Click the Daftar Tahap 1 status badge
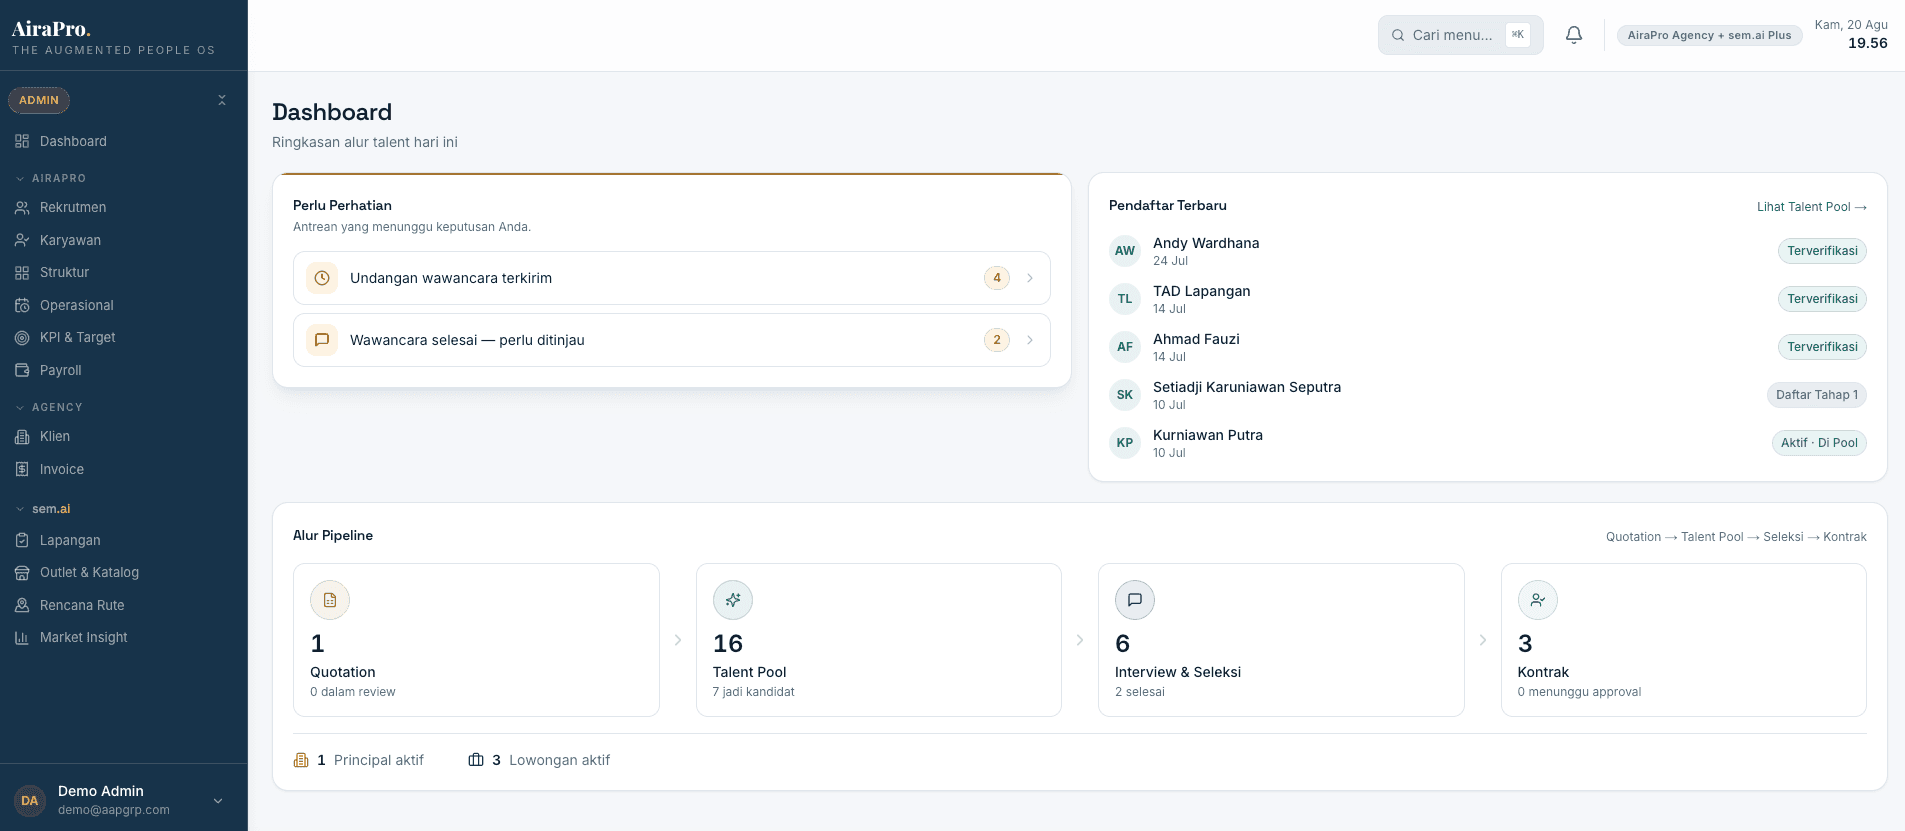The image size is (1905, 831). pyautogui.click(x=1817, y=395)
